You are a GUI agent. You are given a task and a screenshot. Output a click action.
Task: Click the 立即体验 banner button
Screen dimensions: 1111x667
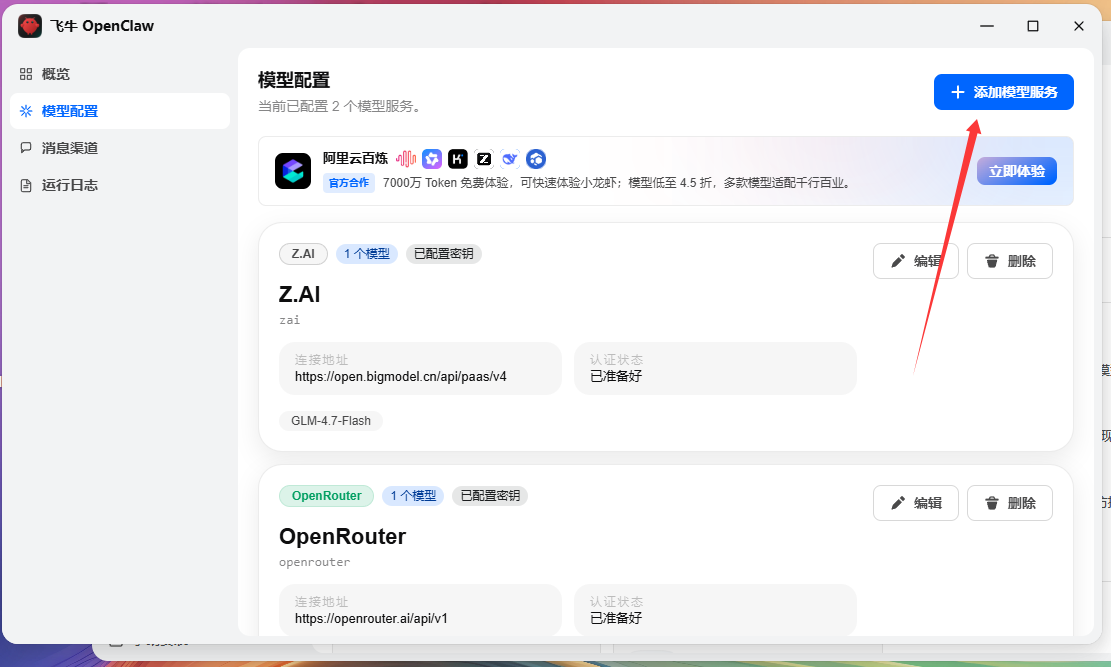pyautogui.click(x=1017, y=171)
